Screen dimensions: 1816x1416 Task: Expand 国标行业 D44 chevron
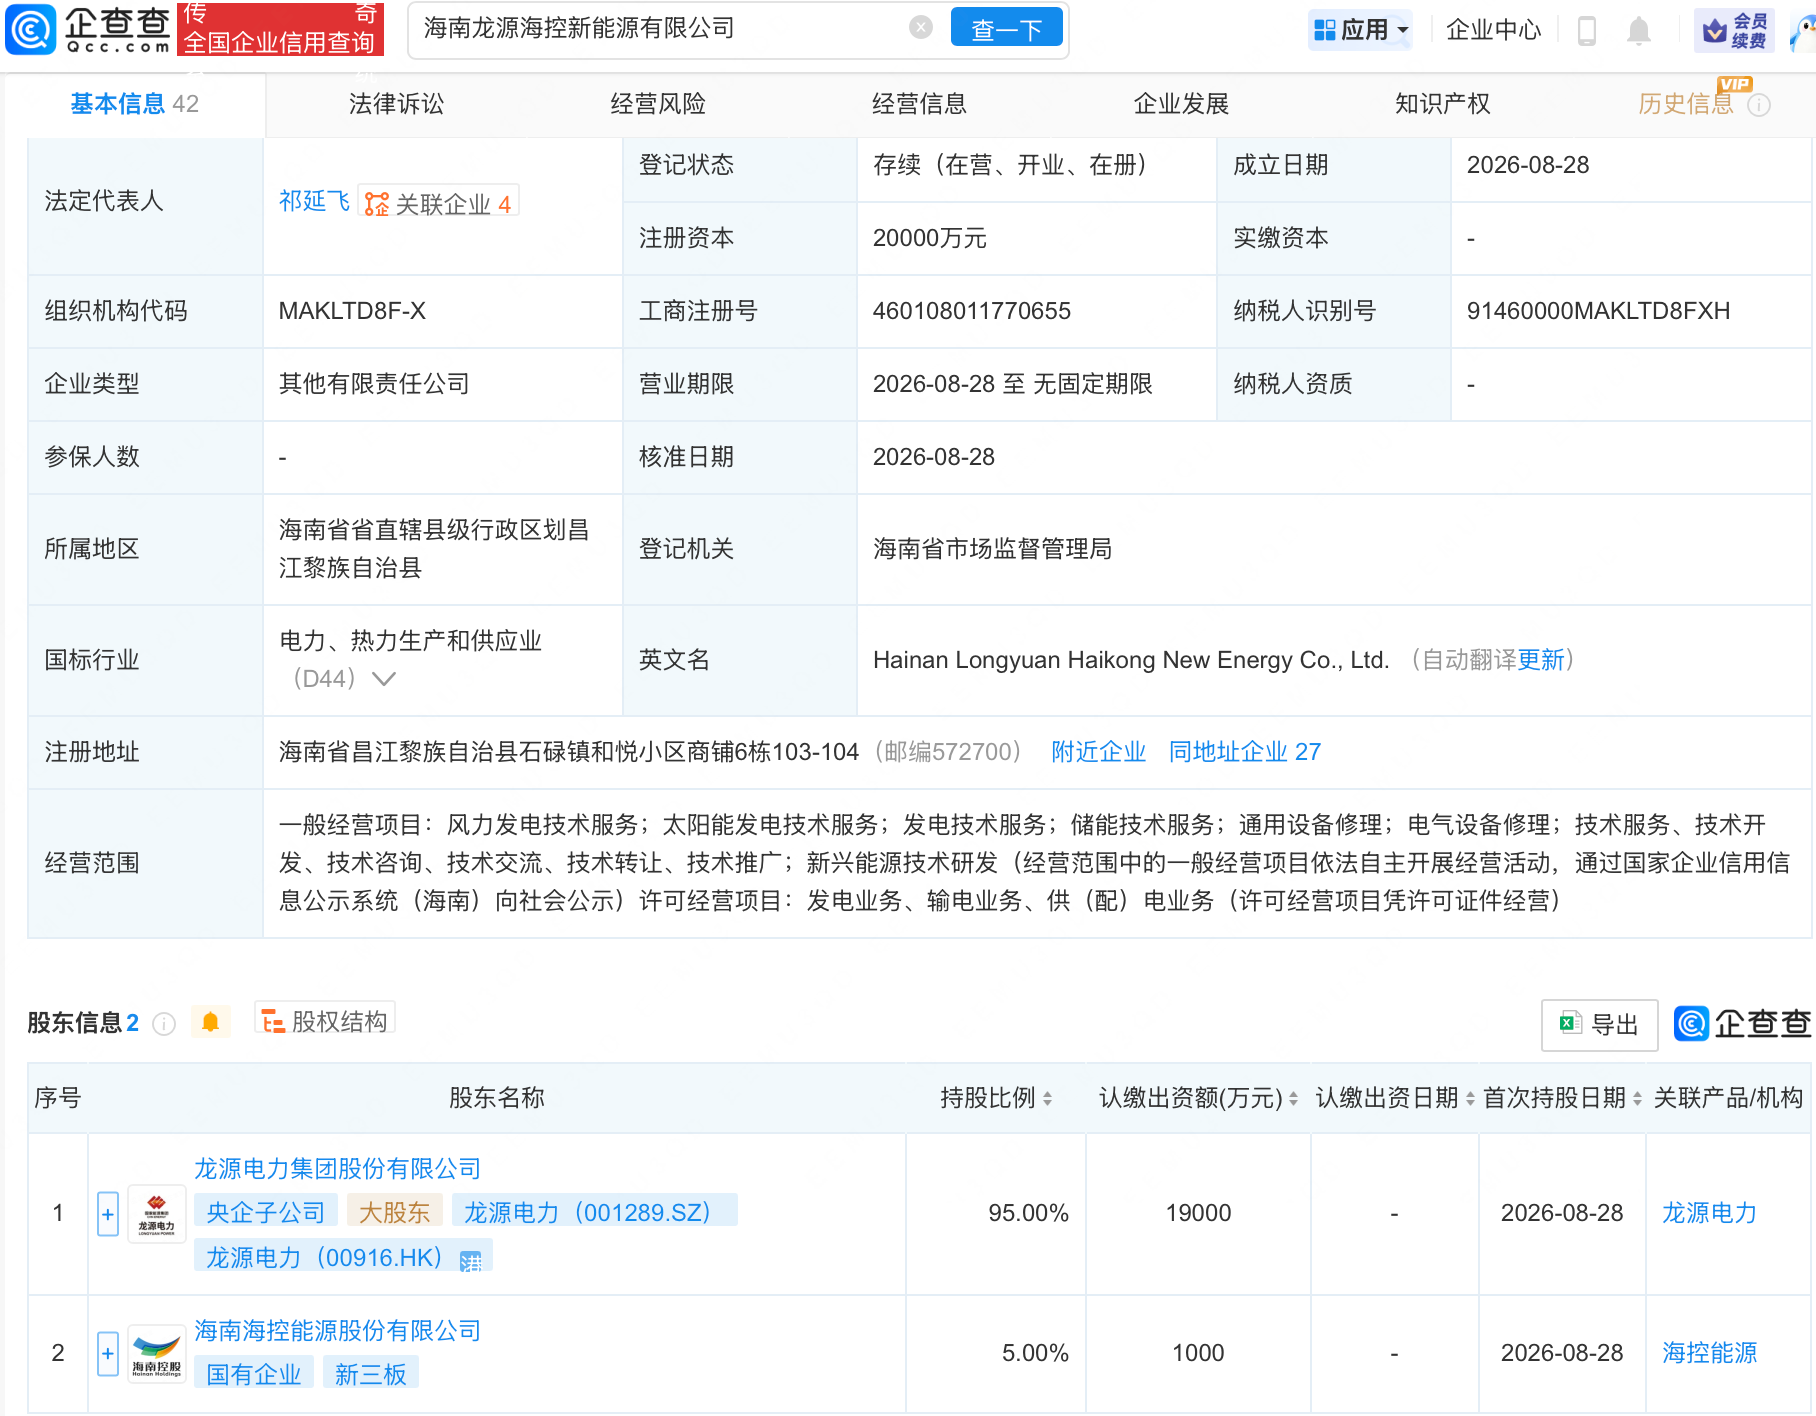[x=384, y=679]
